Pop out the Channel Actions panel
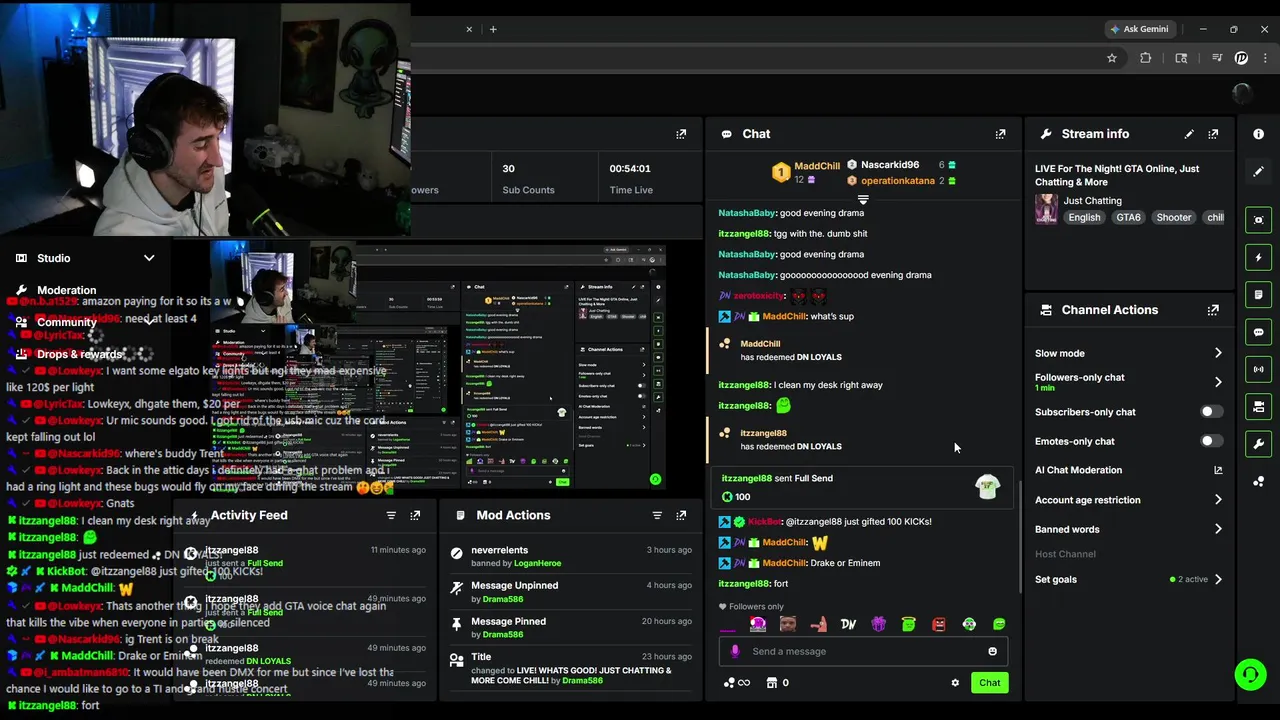The image size is (1280, 720). point(1213,310)
